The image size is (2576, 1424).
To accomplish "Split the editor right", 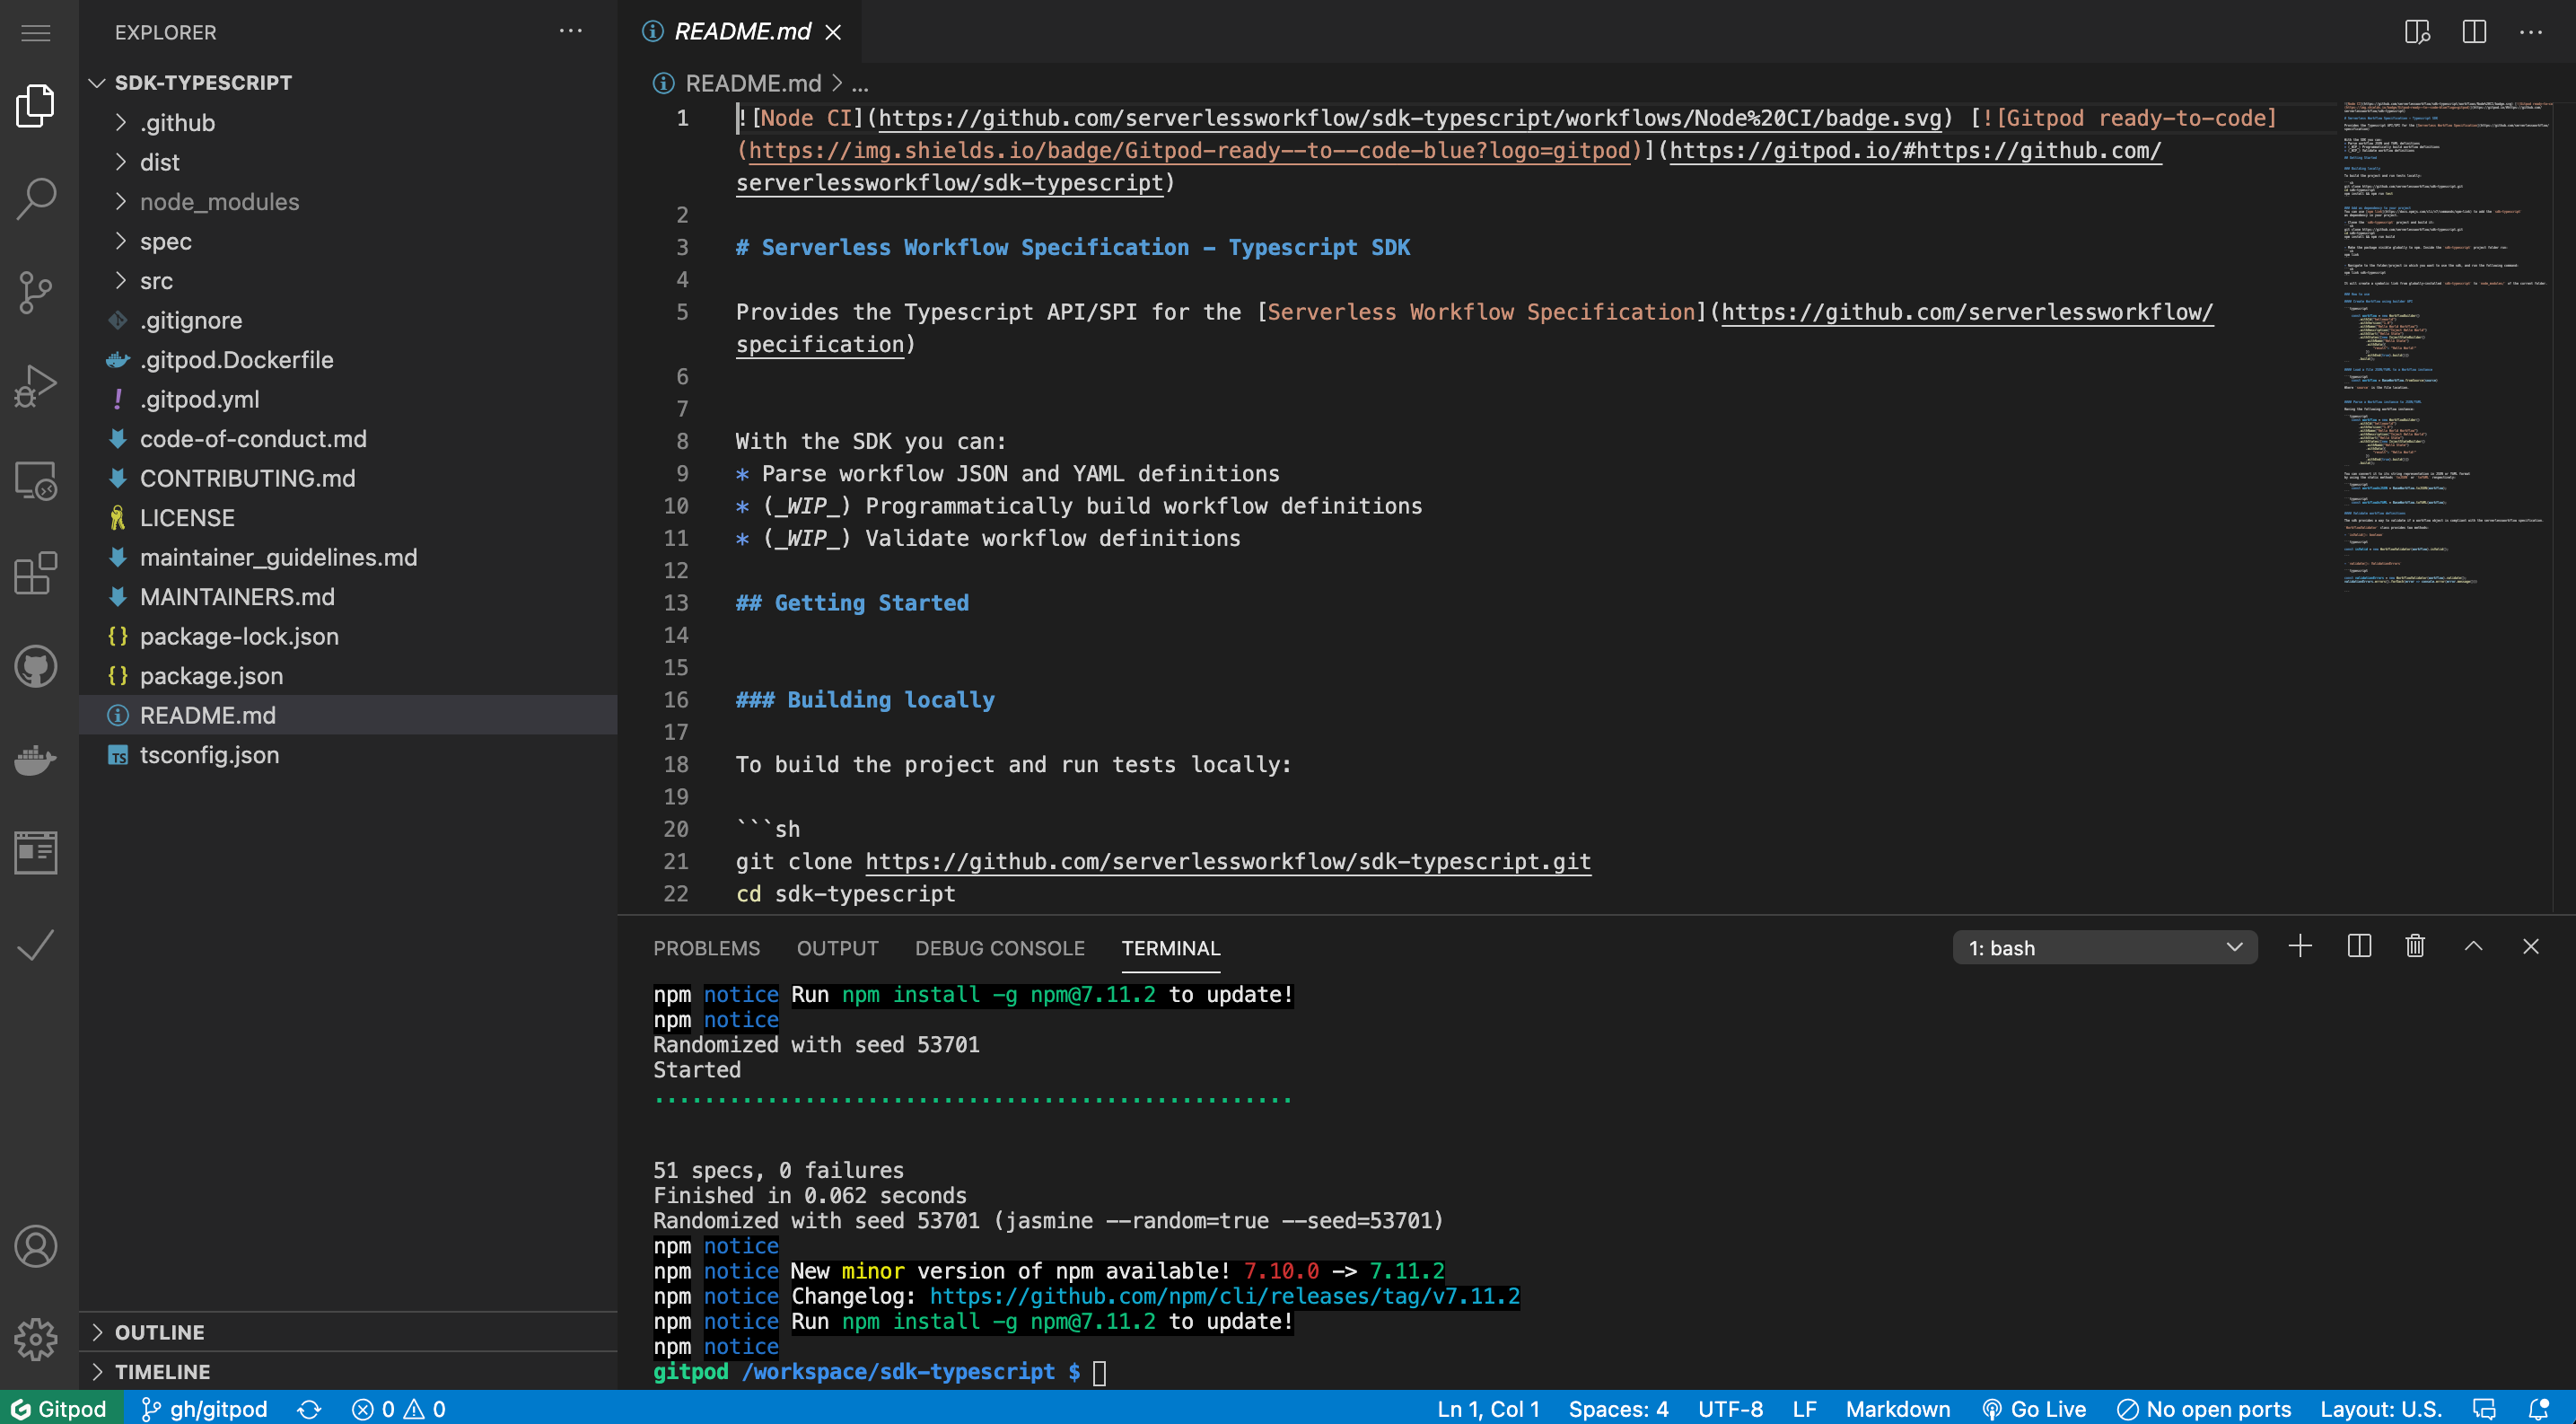I will (x=2474, y=32).
